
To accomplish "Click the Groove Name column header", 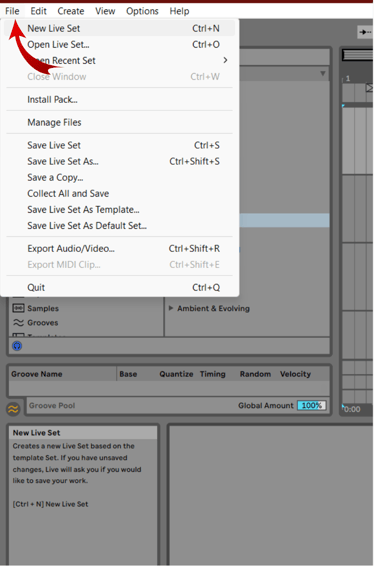I will point(36,374).
